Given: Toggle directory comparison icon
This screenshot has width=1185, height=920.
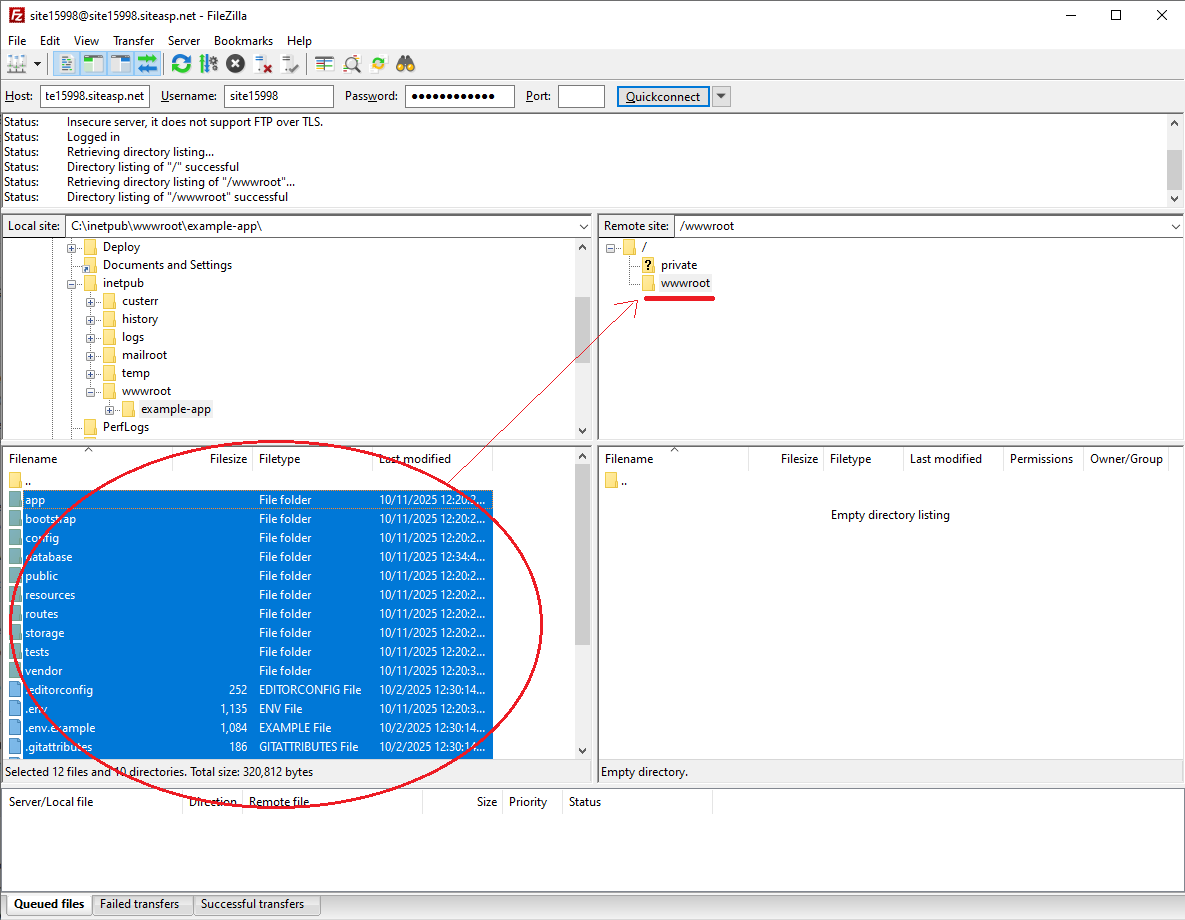Looking at the screenshot, I should click(x=352, y=64).
